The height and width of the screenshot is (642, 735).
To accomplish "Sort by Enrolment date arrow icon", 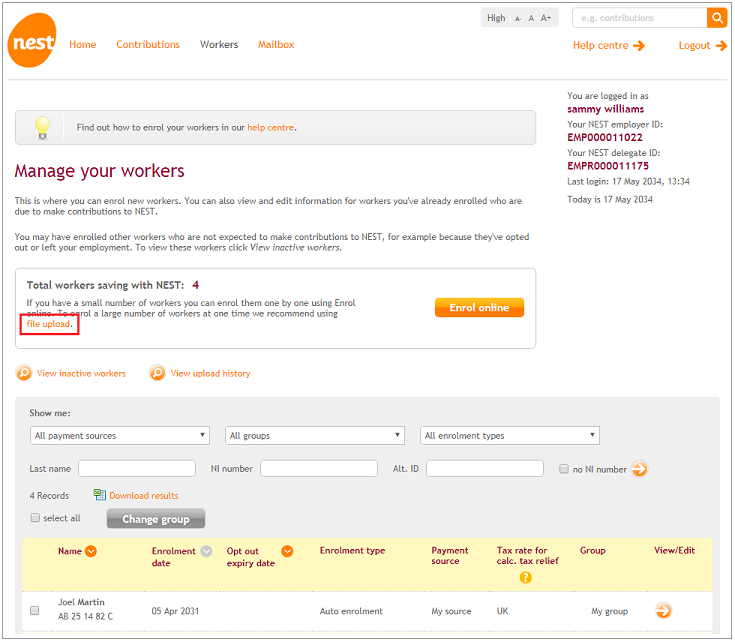I will coord(206,551).
